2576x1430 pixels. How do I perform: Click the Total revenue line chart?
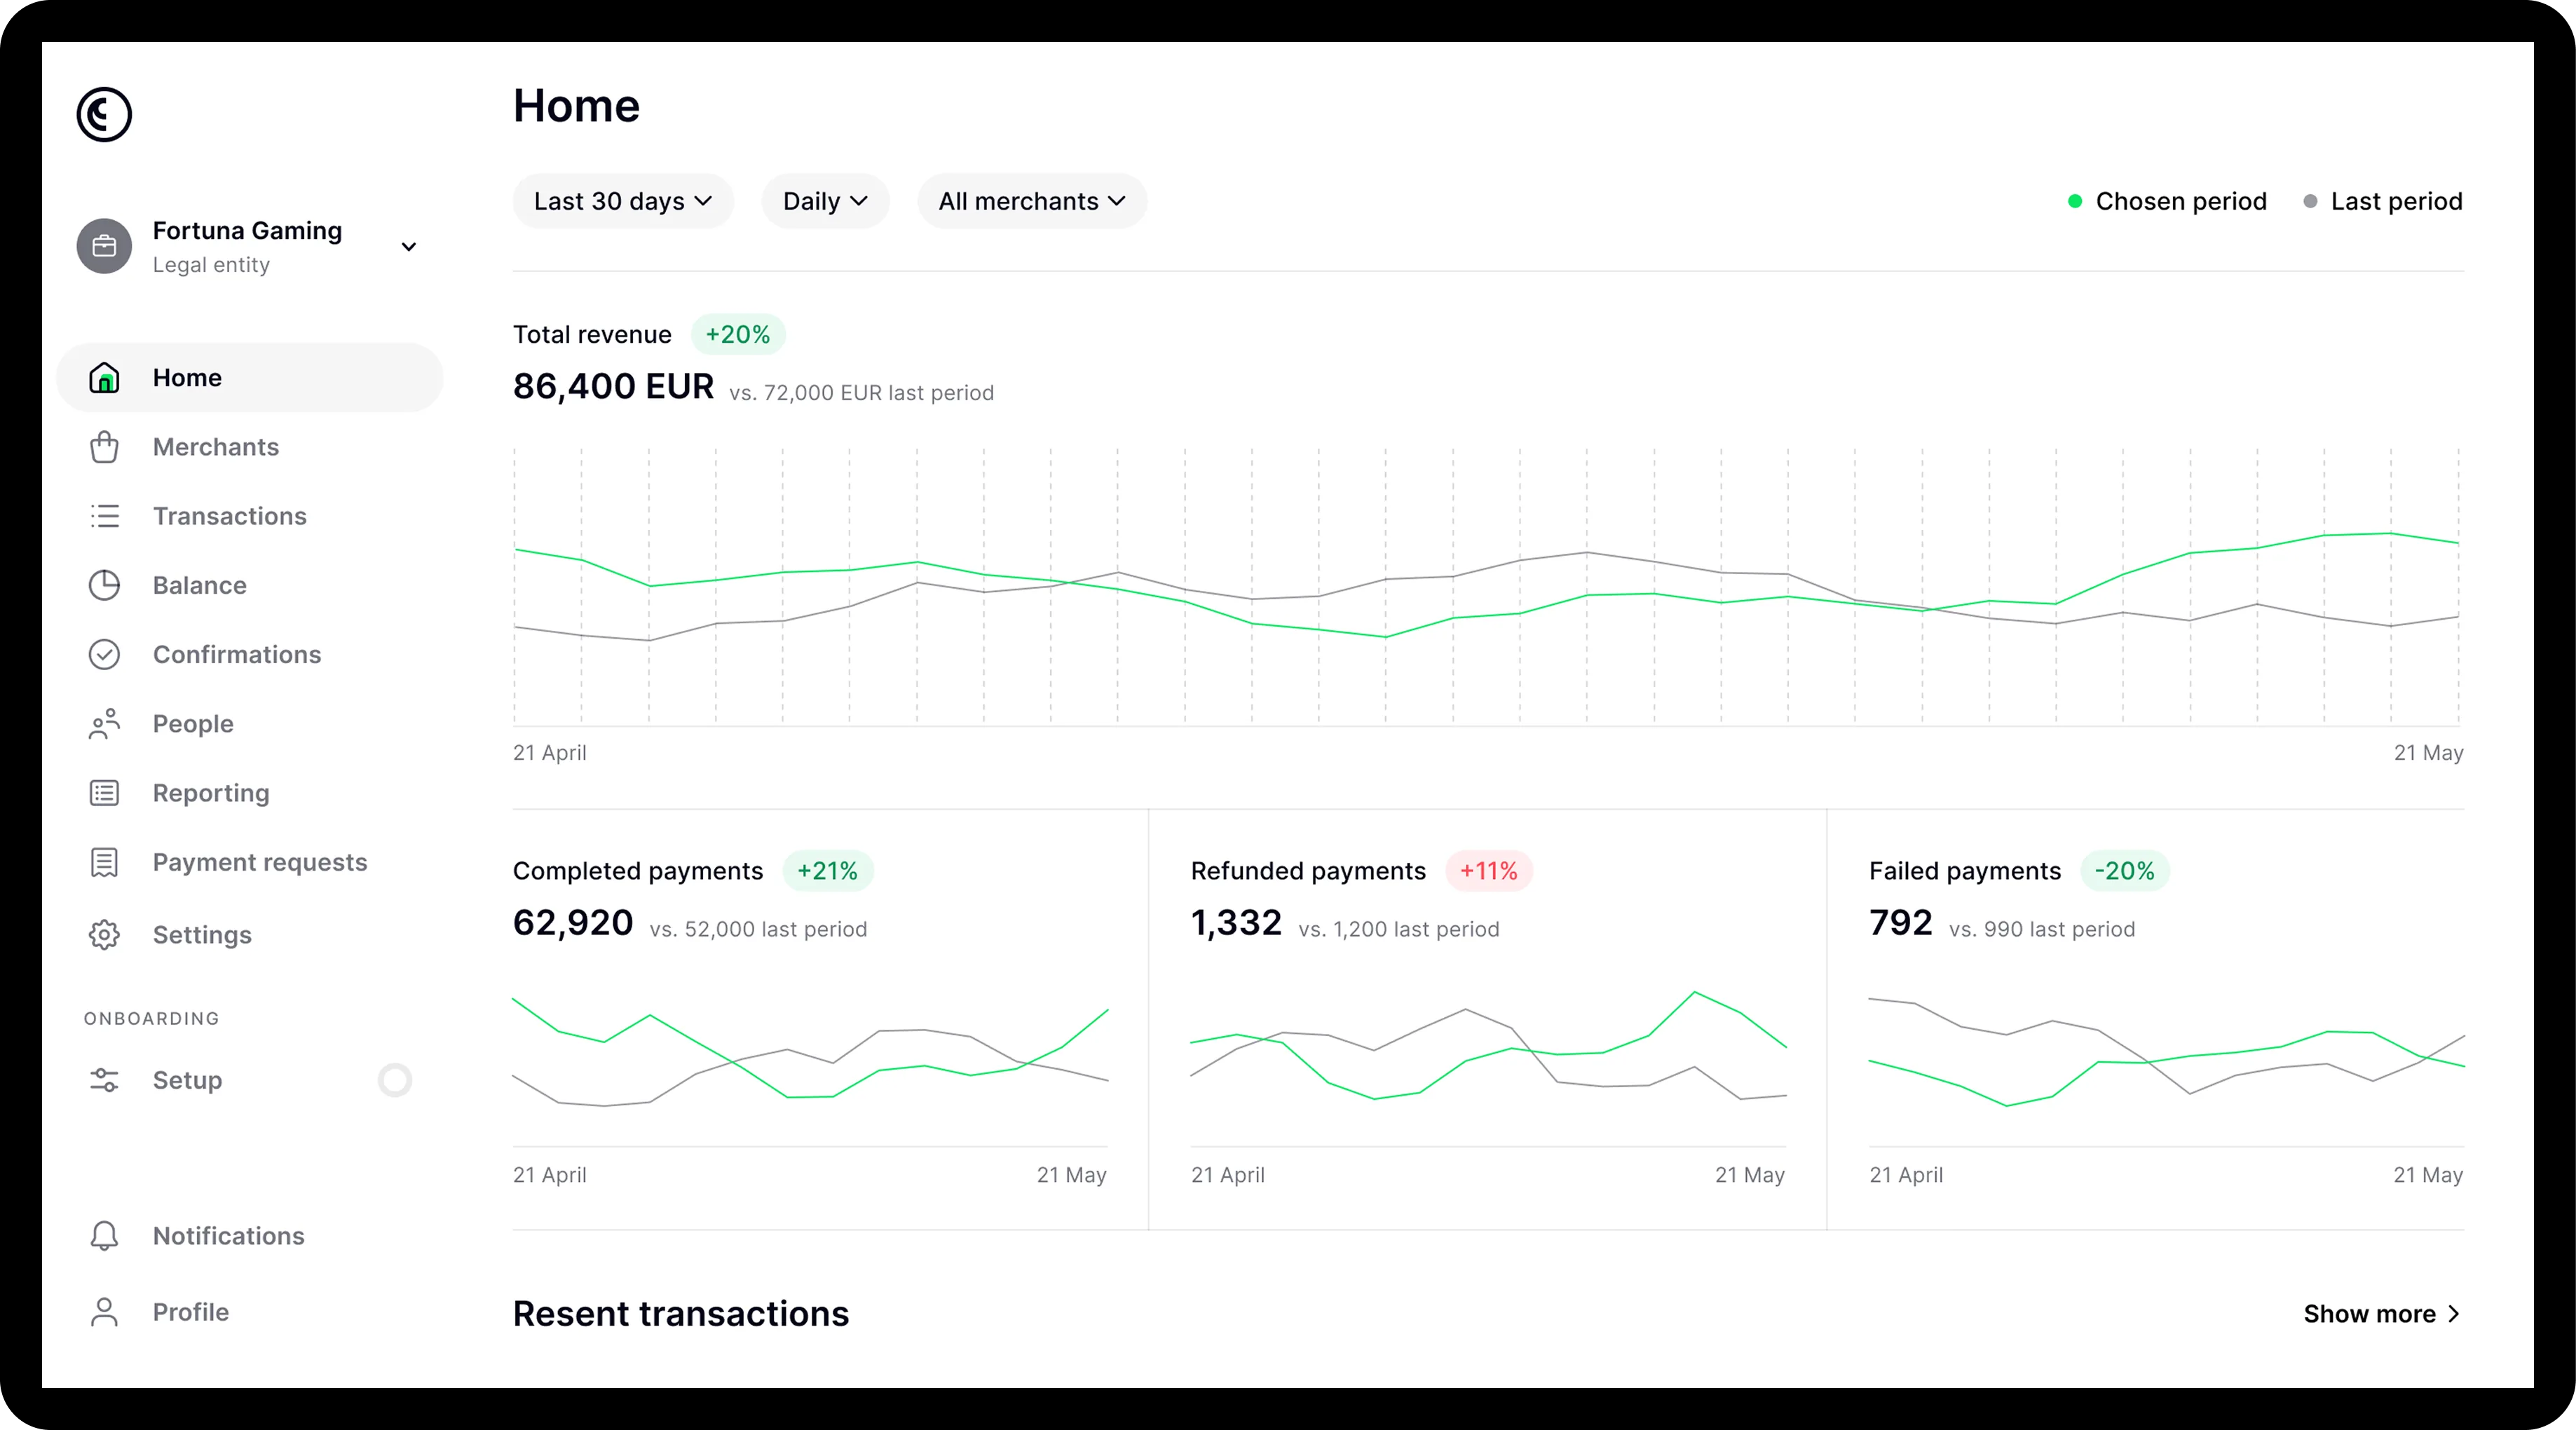(1487, 586)
